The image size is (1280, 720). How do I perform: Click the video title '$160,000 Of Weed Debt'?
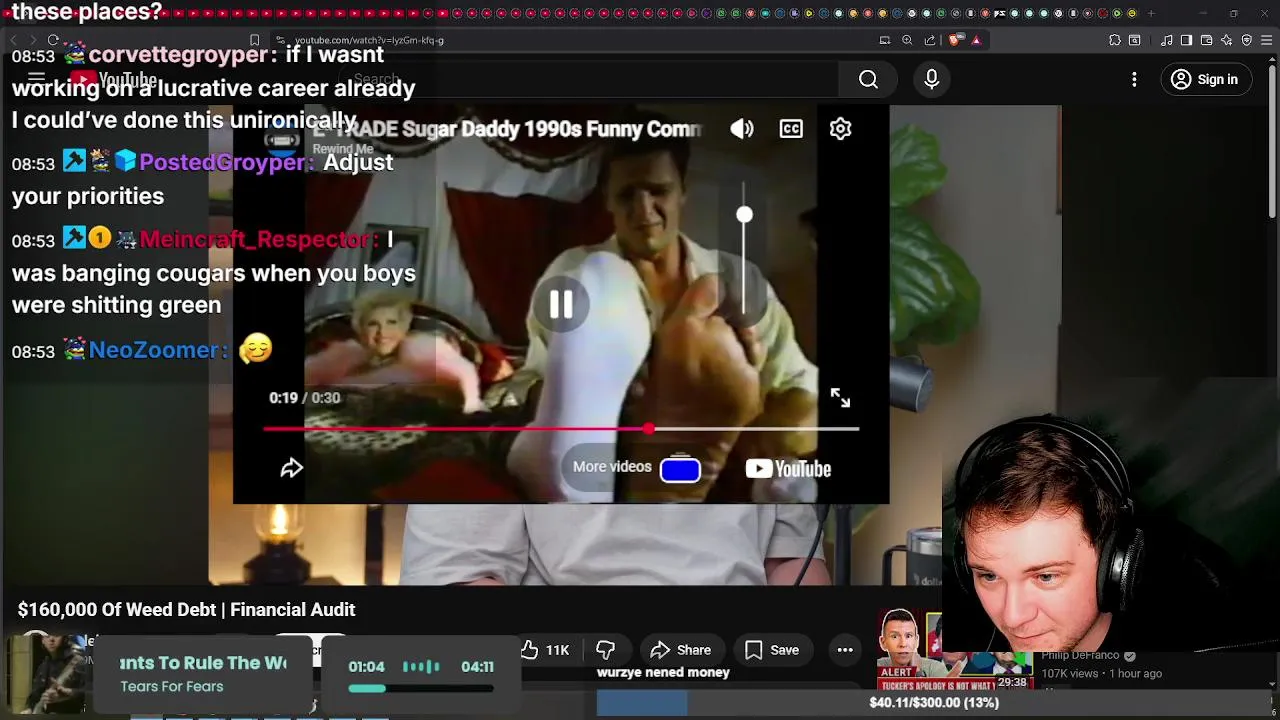(186, 610)
